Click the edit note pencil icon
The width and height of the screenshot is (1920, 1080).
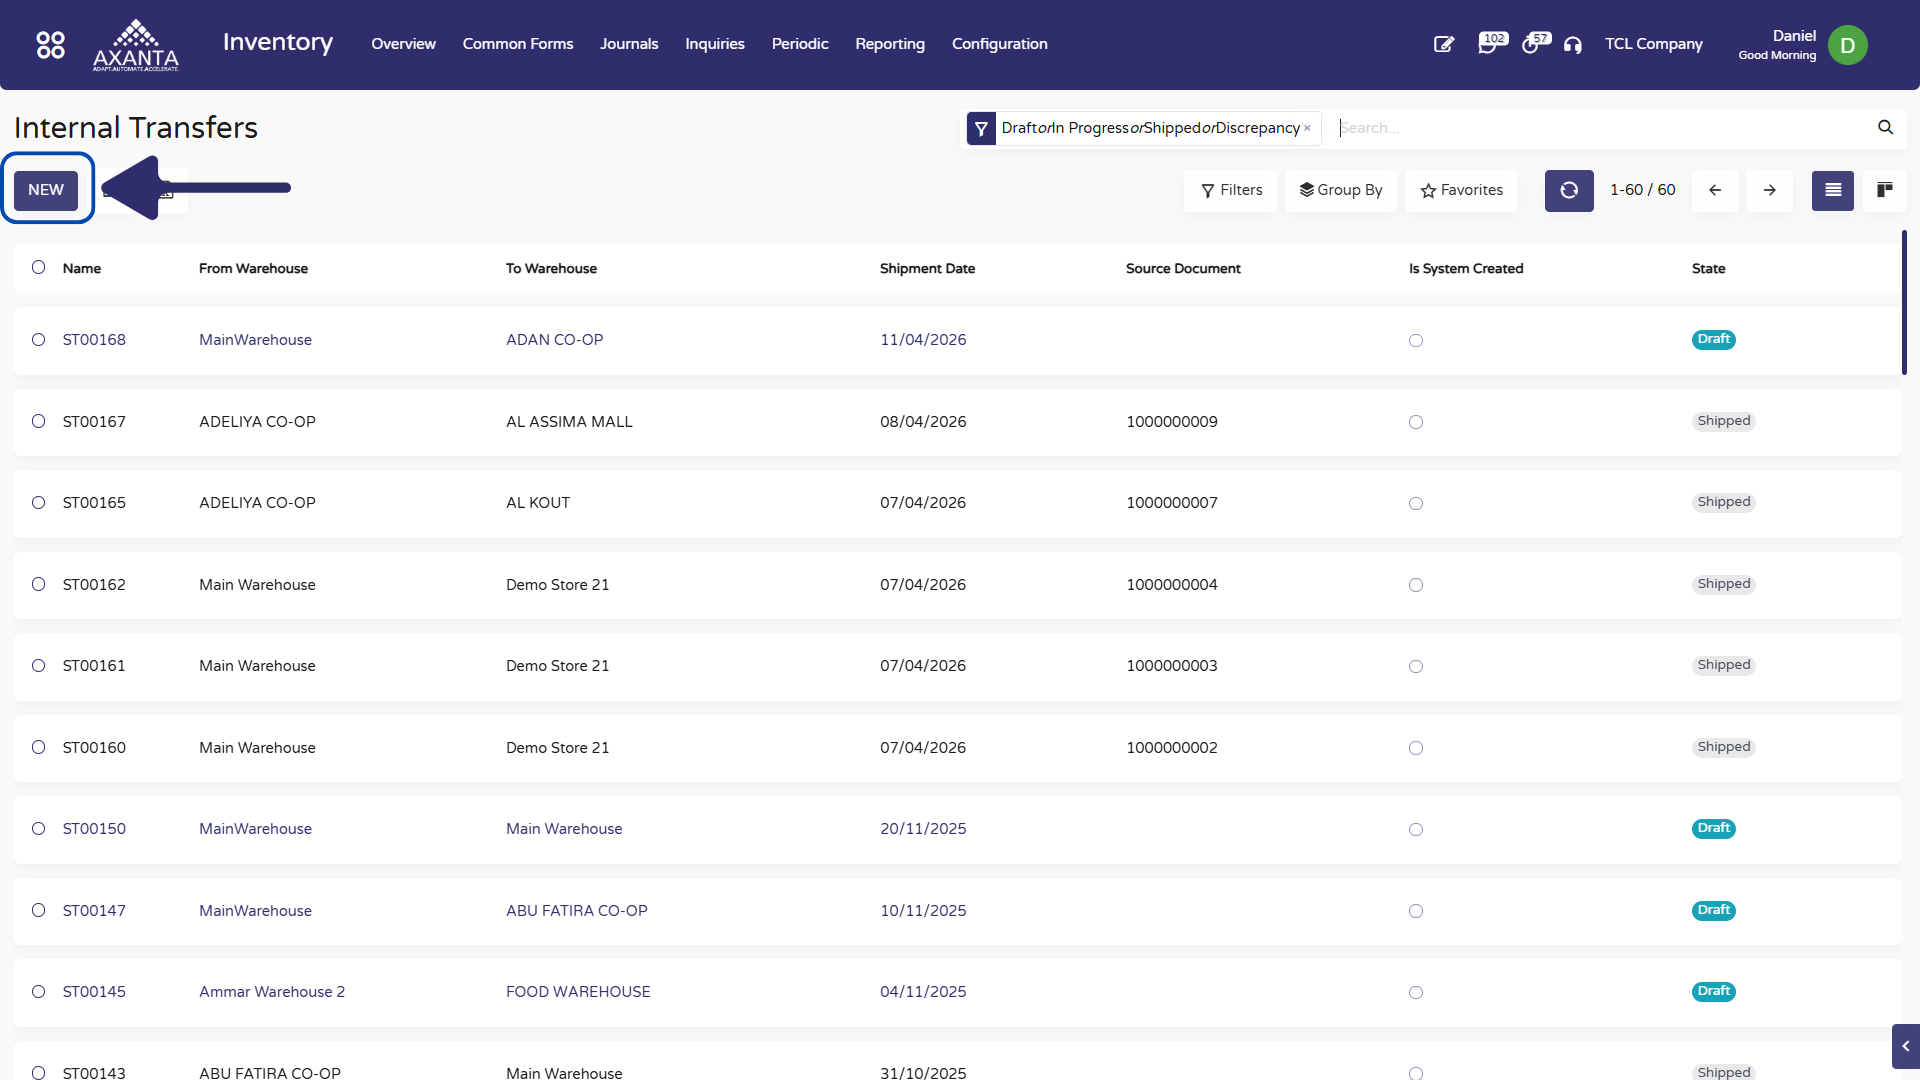pos(1443,45)
